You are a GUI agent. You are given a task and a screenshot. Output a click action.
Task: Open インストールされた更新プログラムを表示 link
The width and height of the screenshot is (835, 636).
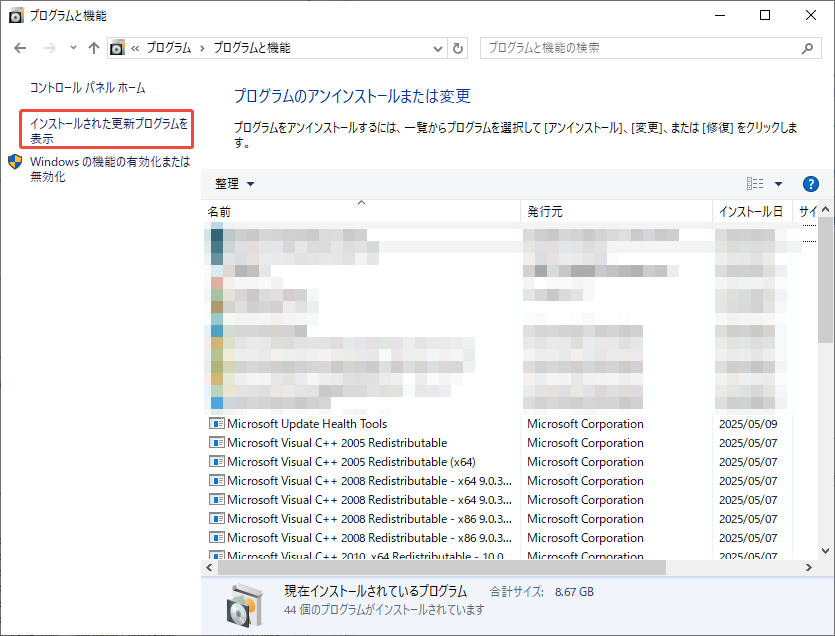109,131
